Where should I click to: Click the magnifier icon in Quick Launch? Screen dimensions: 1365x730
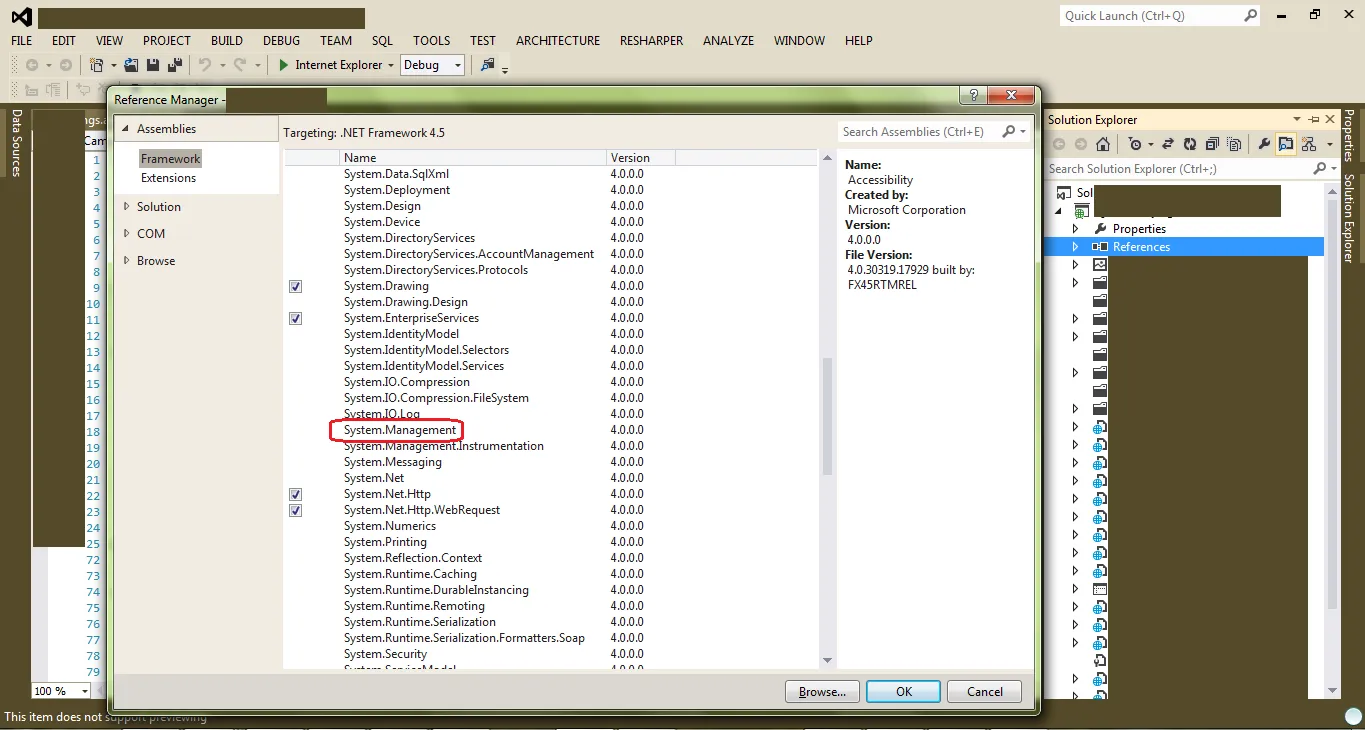point(1251,15)
